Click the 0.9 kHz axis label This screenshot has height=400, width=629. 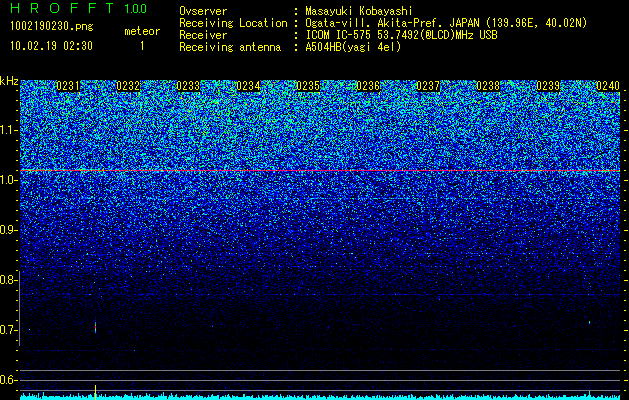(8, 230)
